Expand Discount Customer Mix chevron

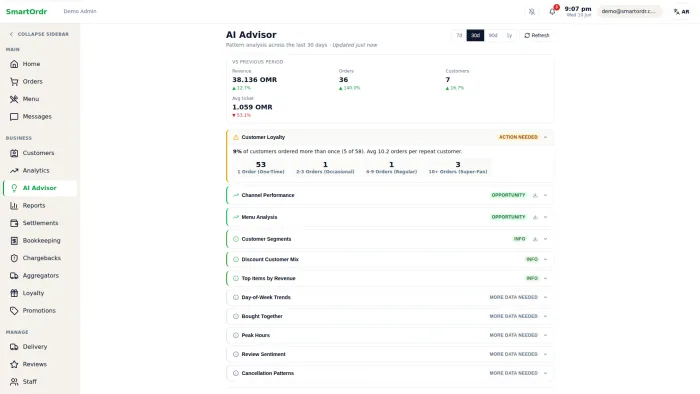pyautogui.click(x=545, y=259)
